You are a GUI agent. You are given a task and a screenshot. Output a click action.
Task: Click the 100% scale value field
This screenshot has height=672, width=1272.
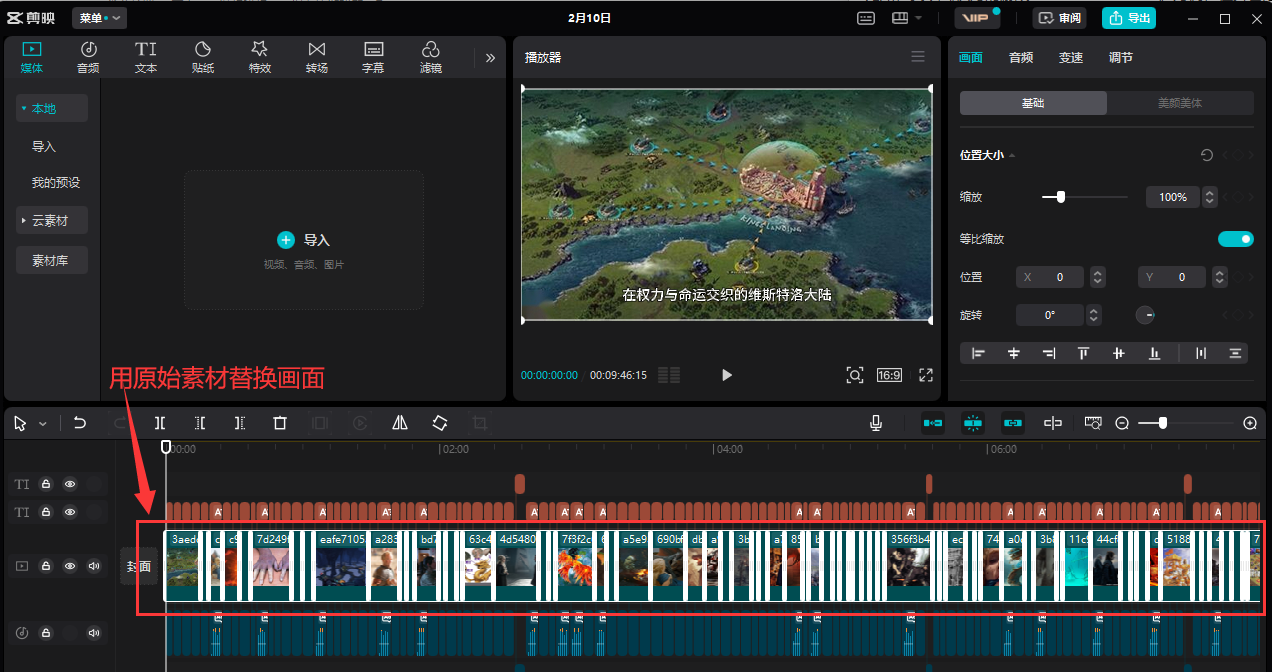pos(1173,197)
